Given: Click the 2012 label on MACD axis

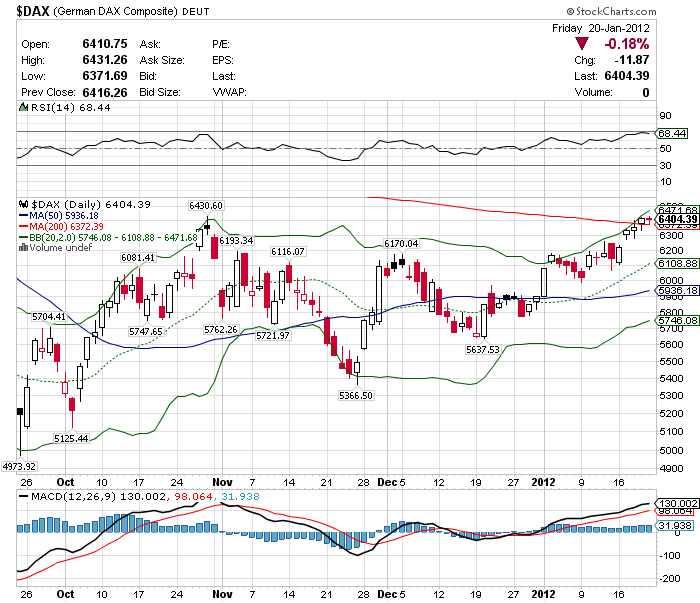Looking at the screenshot, I should click(543, 595).
